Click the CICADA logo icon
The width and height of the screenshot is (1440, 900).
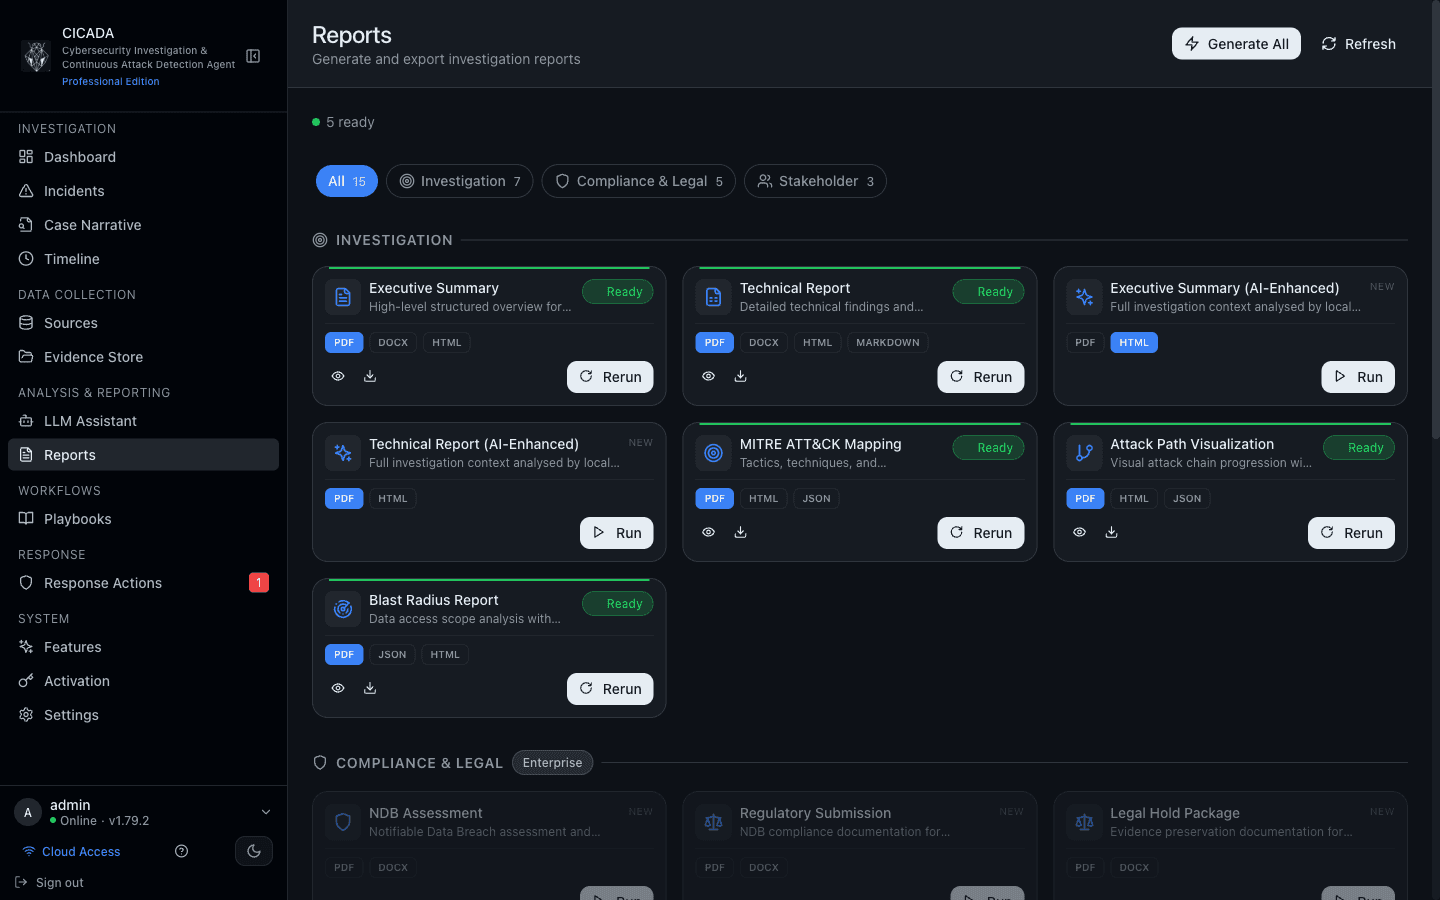click(x=37, y=56)
